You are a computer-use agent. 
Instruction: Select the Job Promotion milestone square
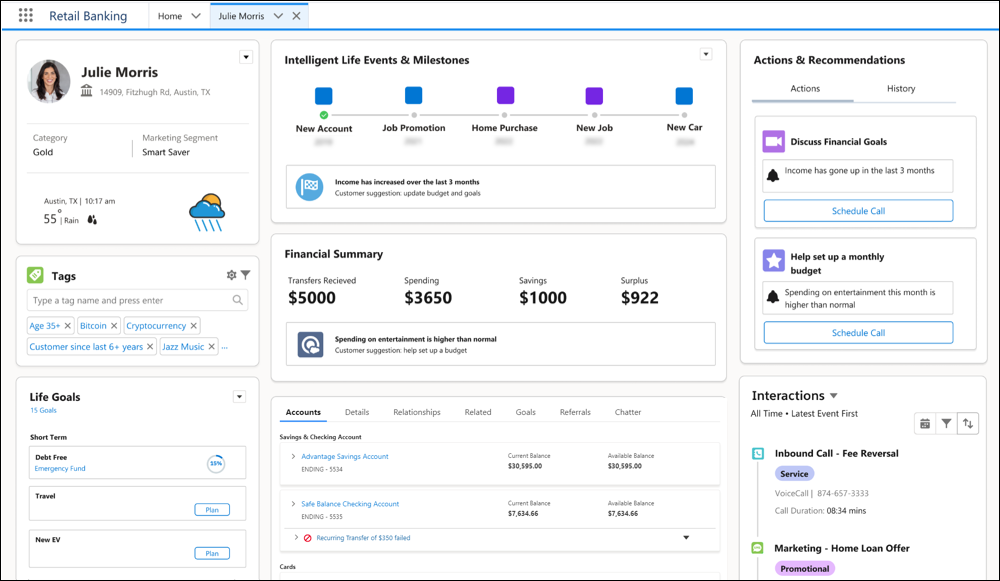413,95
